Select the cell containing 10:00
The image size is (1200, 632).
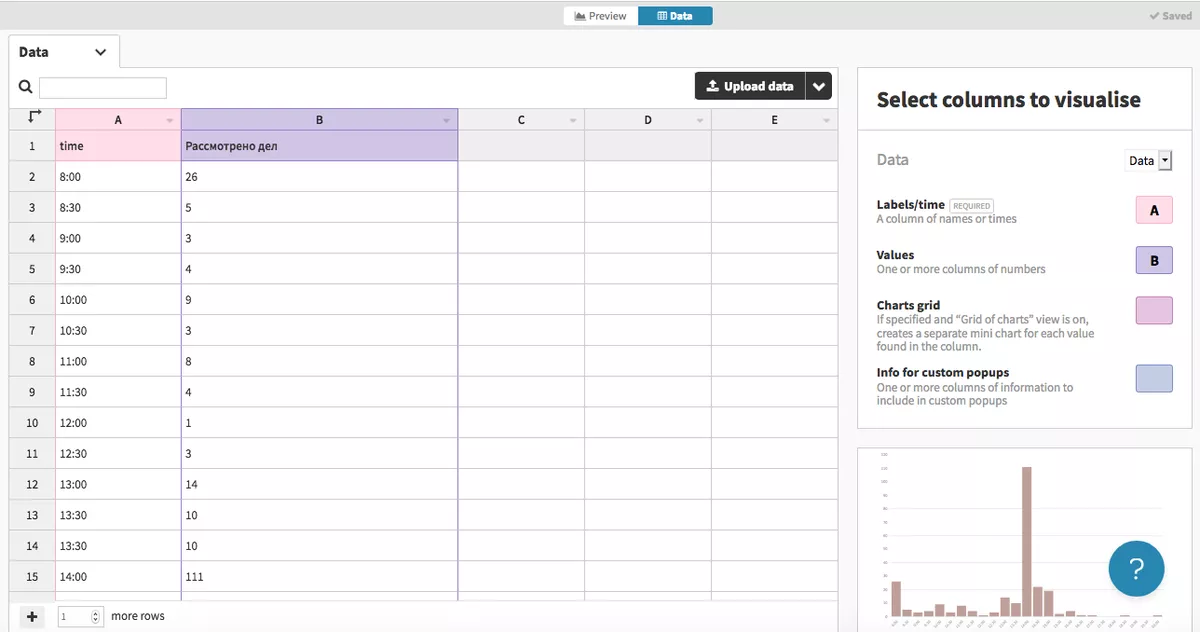[x=118, y=300]
